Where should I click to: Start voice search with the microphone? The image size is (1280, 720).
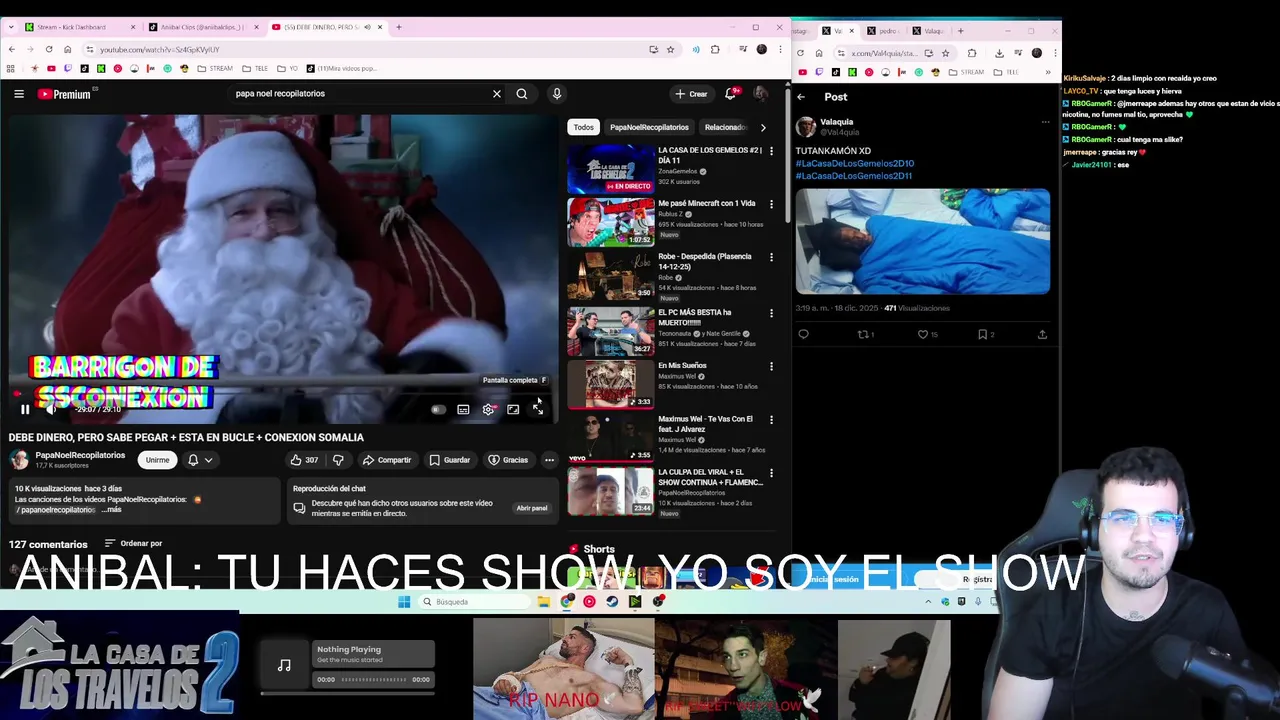click(x=557, y=94)
